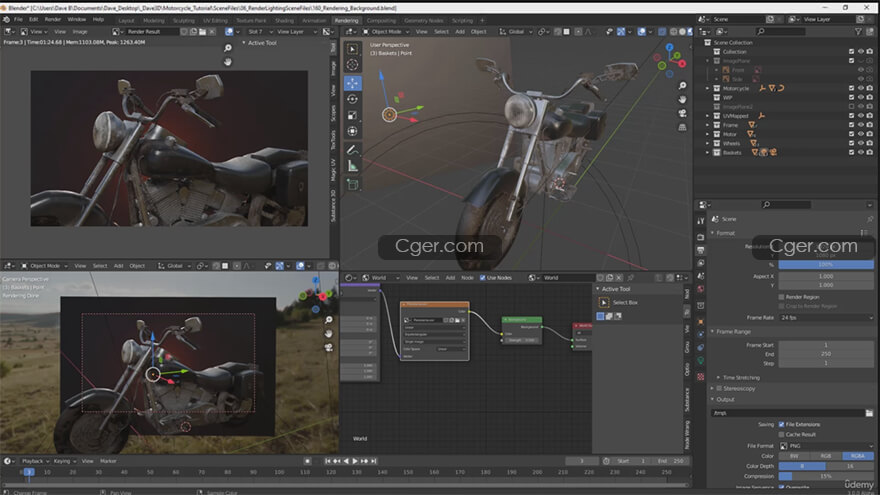Collapse the Output panel
880x495 pixels.
(x=713, y=400)
